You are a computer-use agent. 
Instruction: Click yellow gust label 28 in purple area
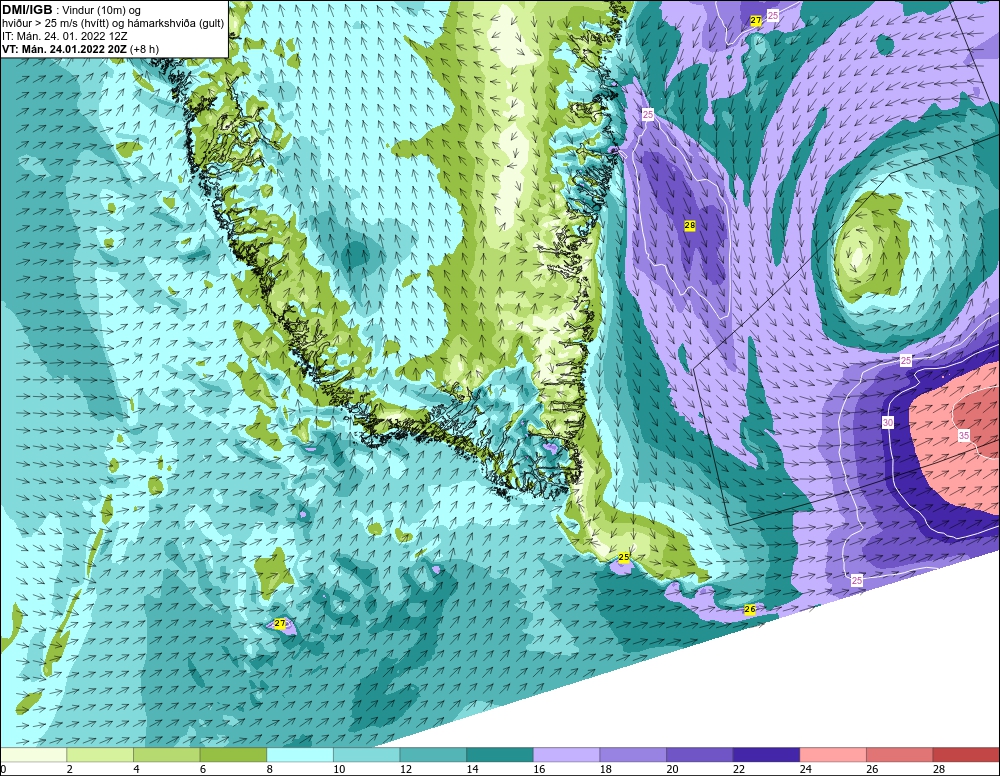pyautogui.click(x=689, y=225)
